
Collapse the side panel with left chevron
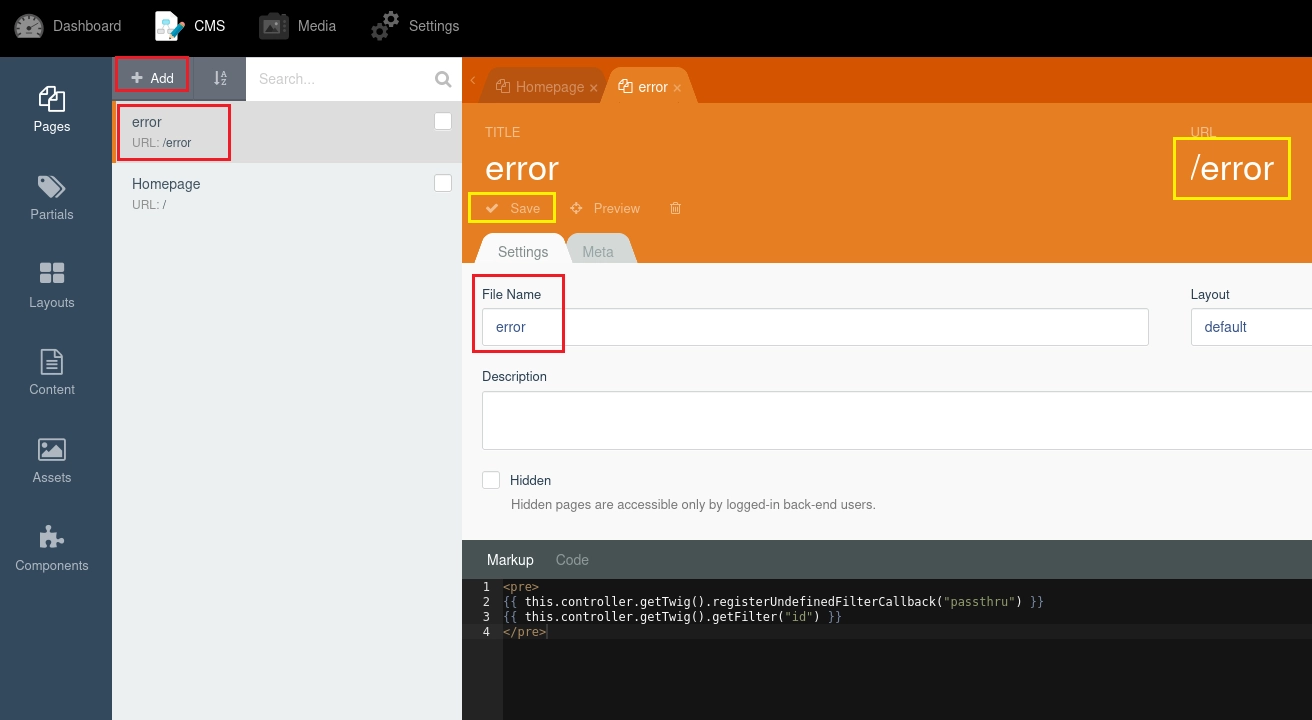tap(472, 80)
